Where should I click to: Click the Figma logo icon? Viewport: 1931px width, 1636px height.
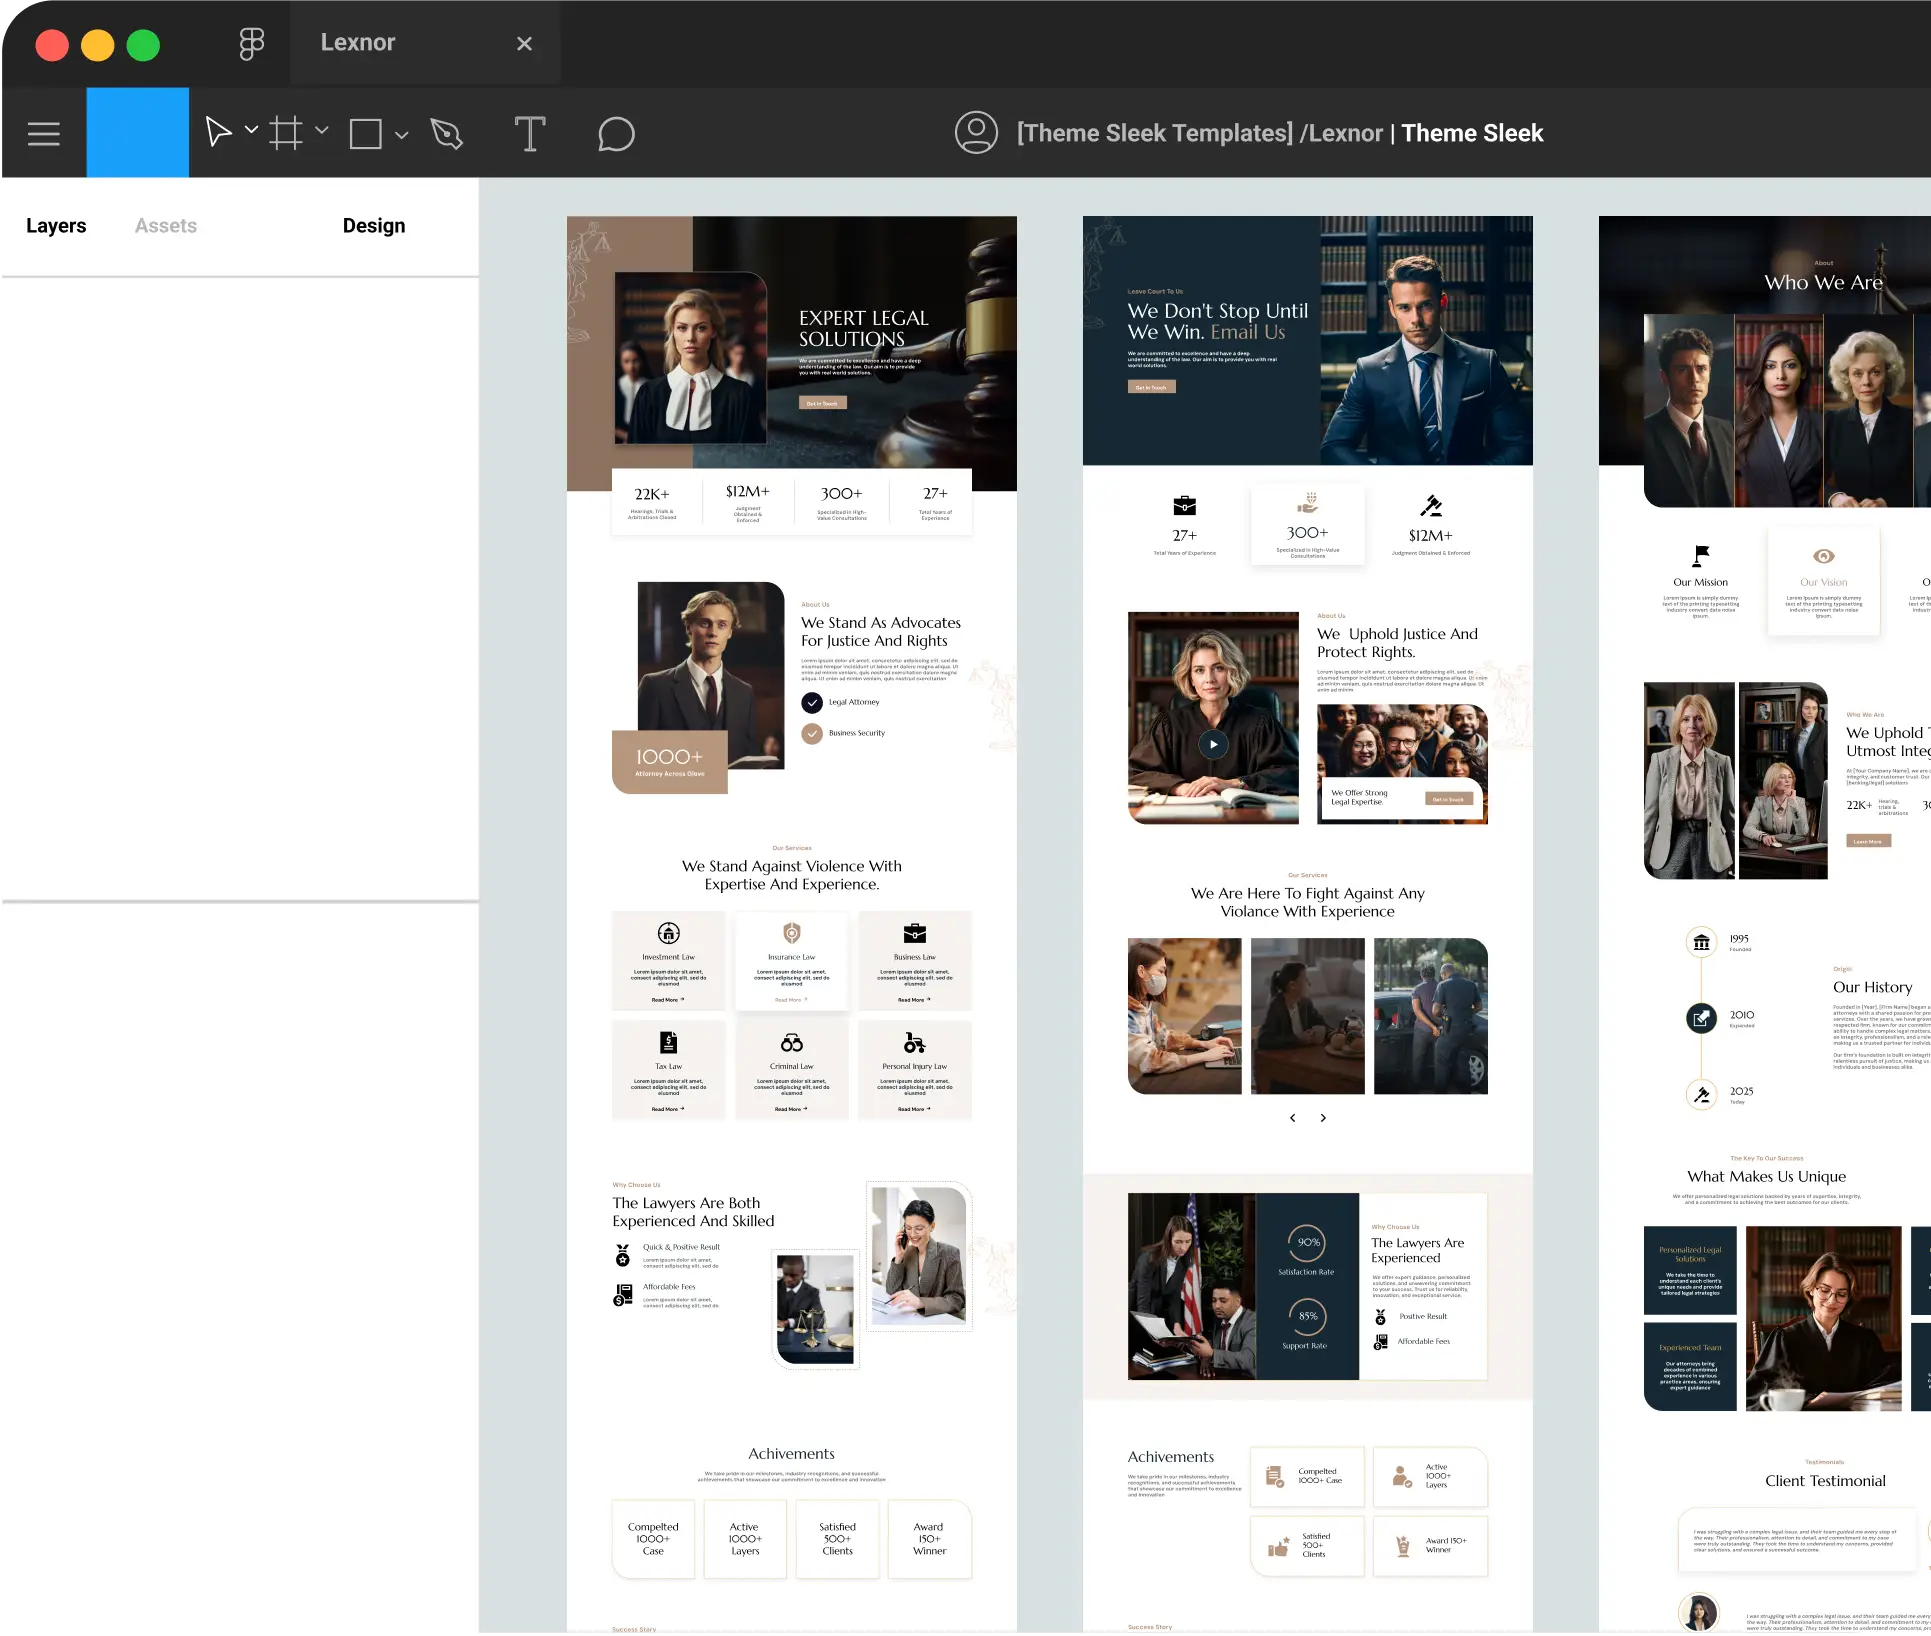pos(251,43)
